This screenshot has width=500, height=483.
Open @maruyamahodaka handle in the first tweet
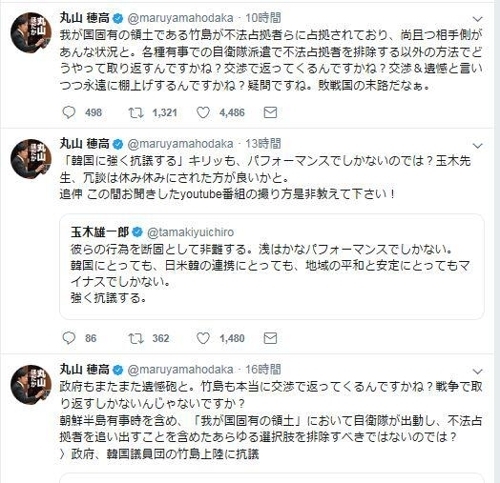click(180, 18)
